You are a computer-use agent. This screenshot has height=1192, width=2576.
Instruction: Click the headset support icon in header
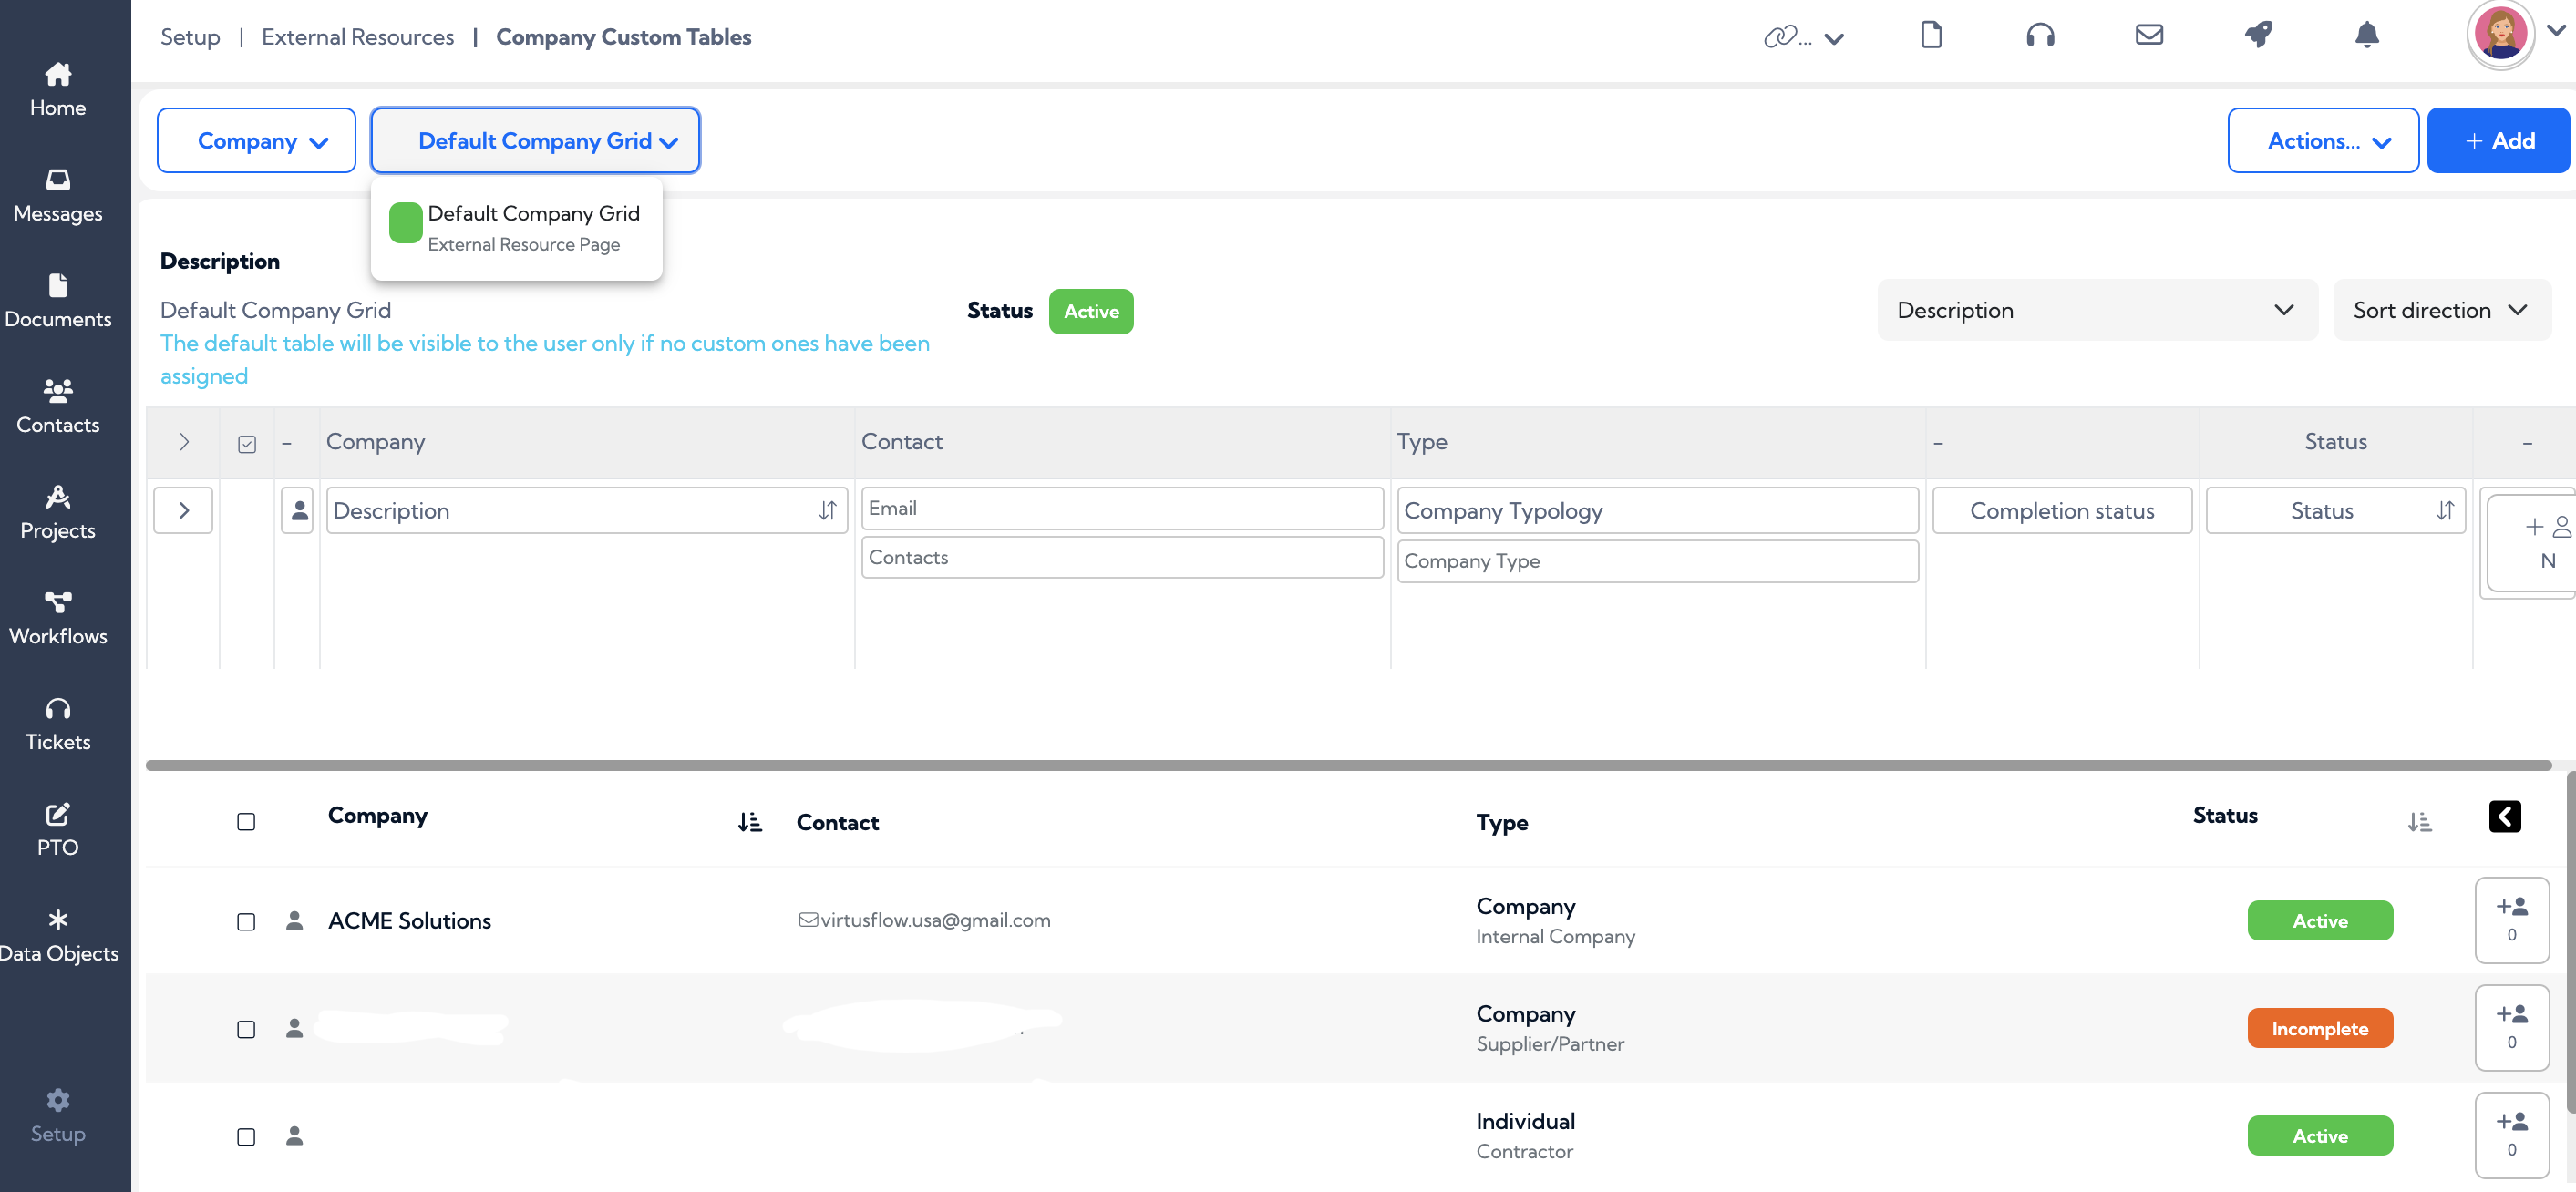pos(2040,36)
